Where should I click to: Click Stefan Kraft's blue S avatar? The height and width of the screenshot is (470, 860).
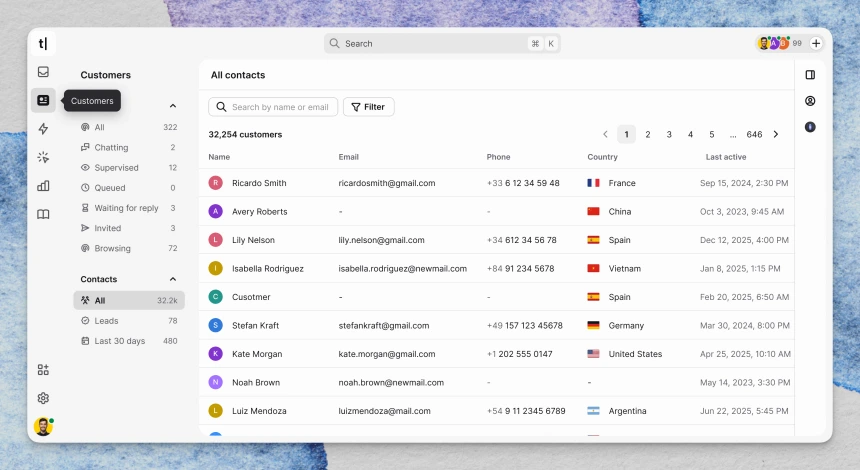[x=216, y=325]
